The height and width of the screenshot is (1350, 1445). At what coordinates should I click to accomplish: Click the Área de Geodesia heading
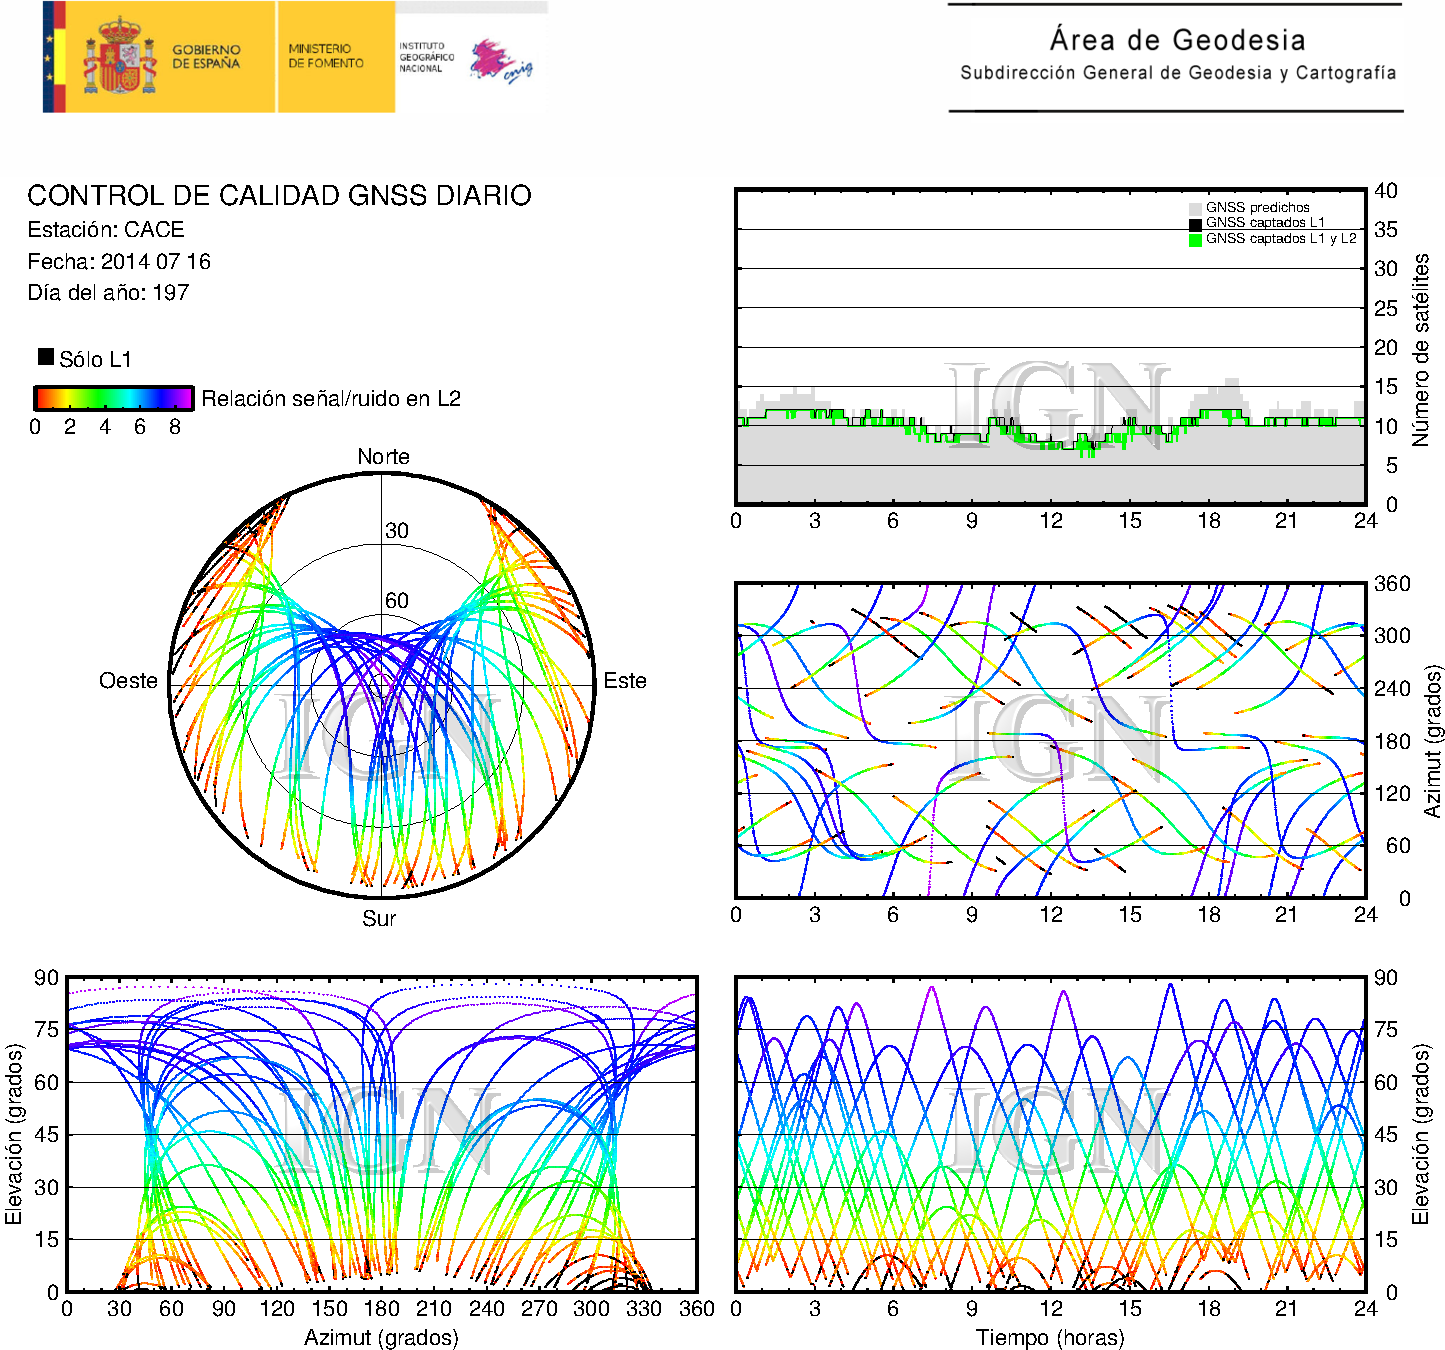point(1177,40)
